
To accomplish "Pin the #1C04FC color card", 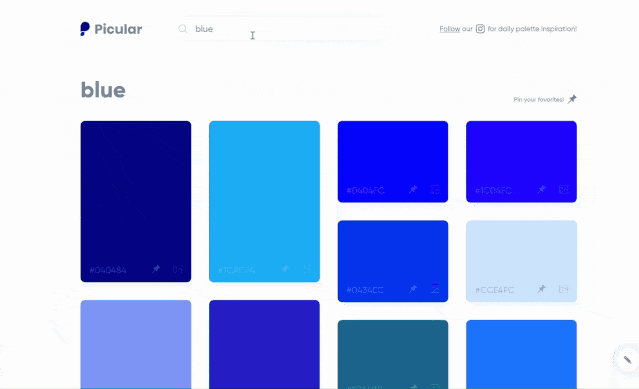I will pos(541,189).
